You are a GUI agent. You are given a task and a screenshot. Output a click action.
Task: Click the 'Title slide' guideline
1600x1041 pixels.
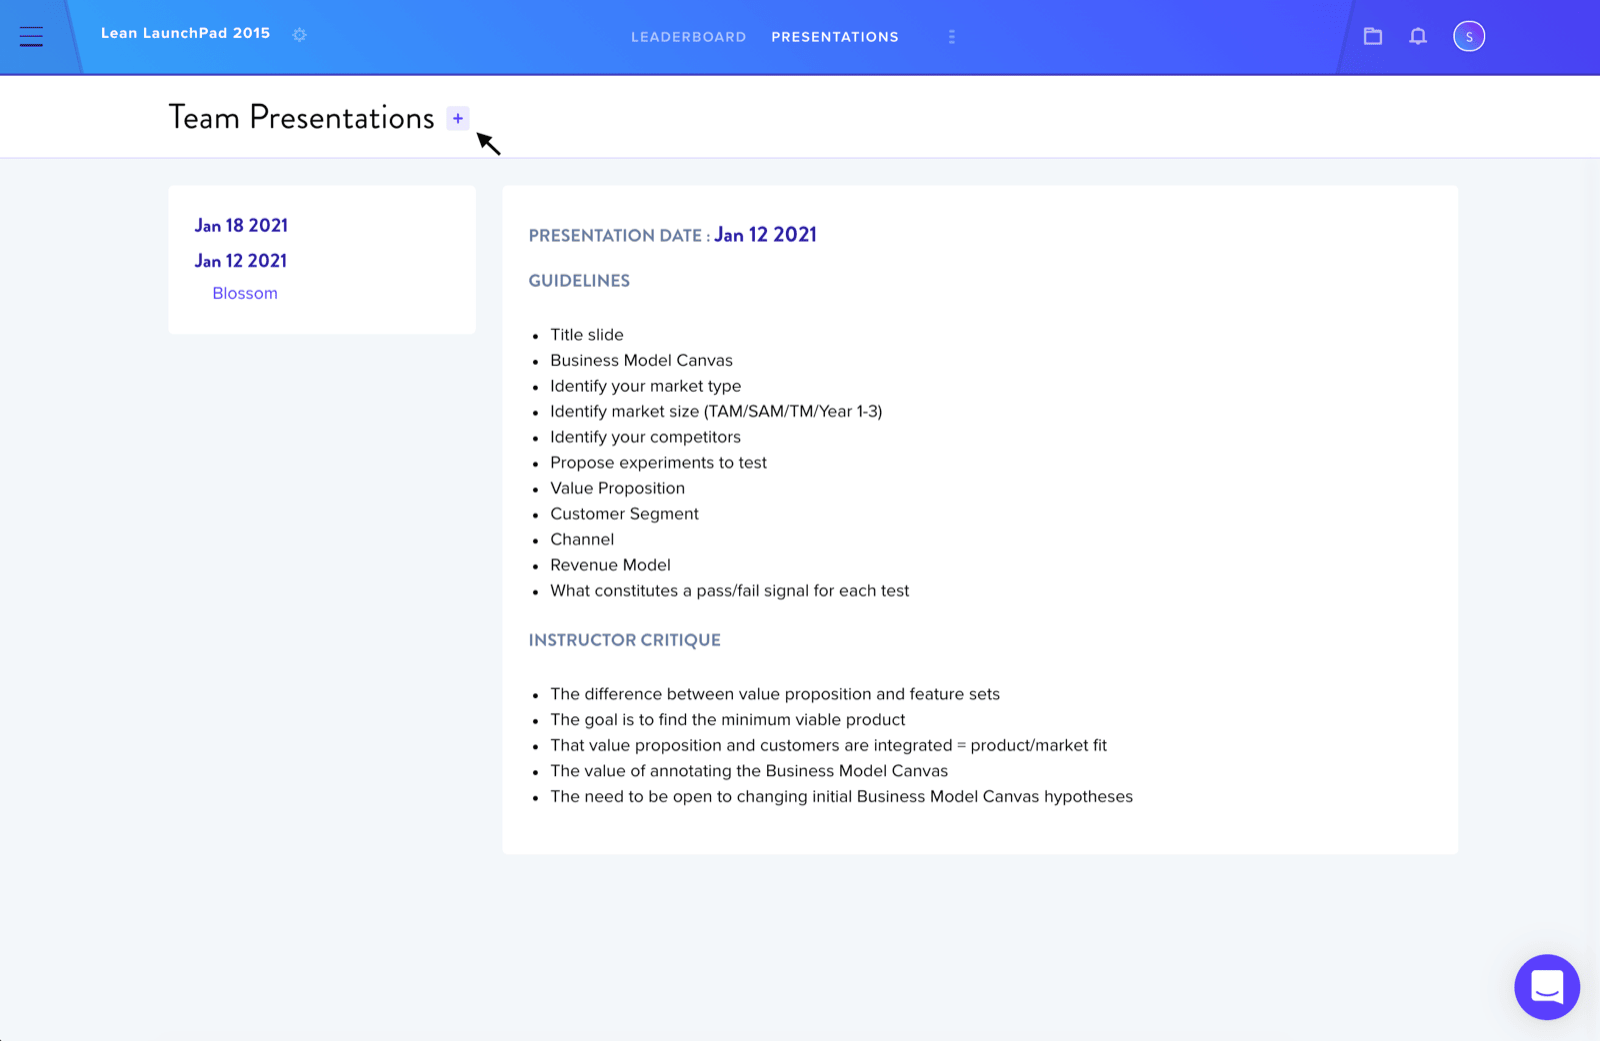(x=587, y=335)
